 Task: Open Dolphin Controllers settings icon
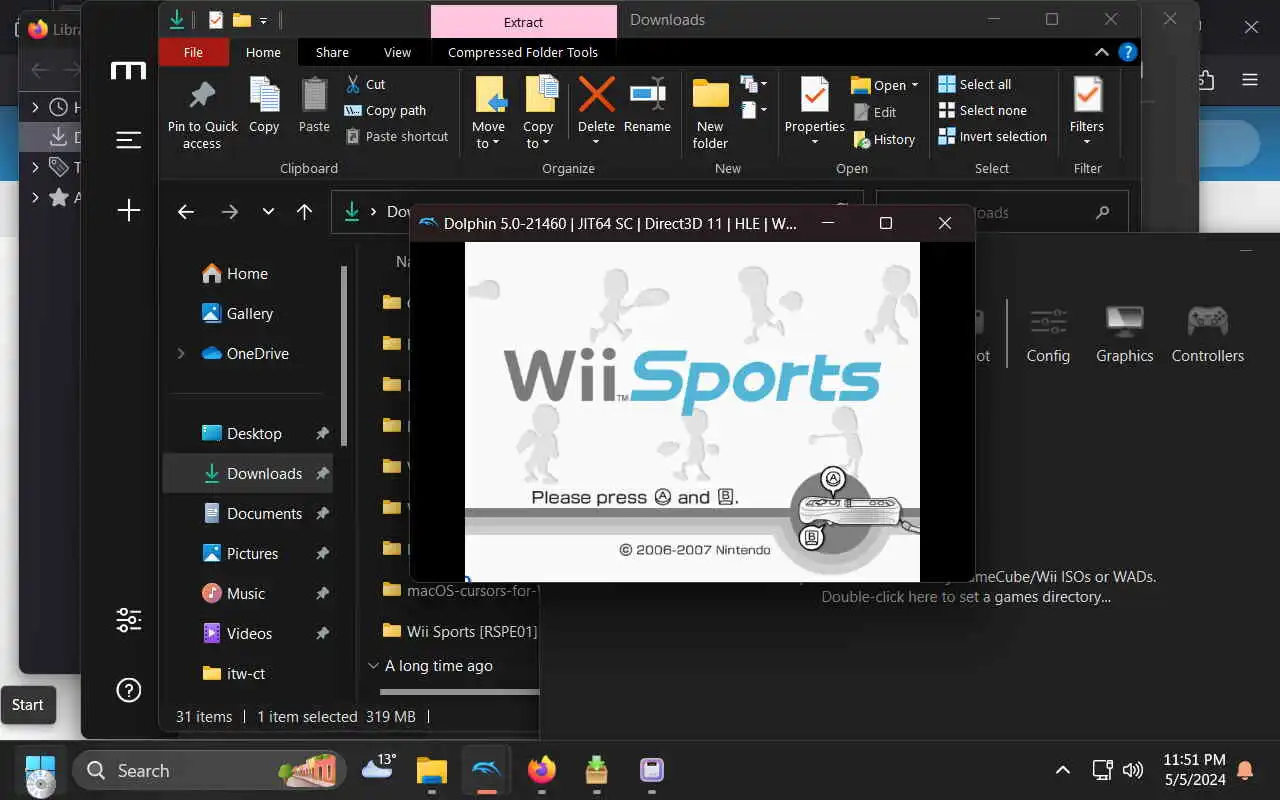pyautogui.click(x=1208, y=334)
